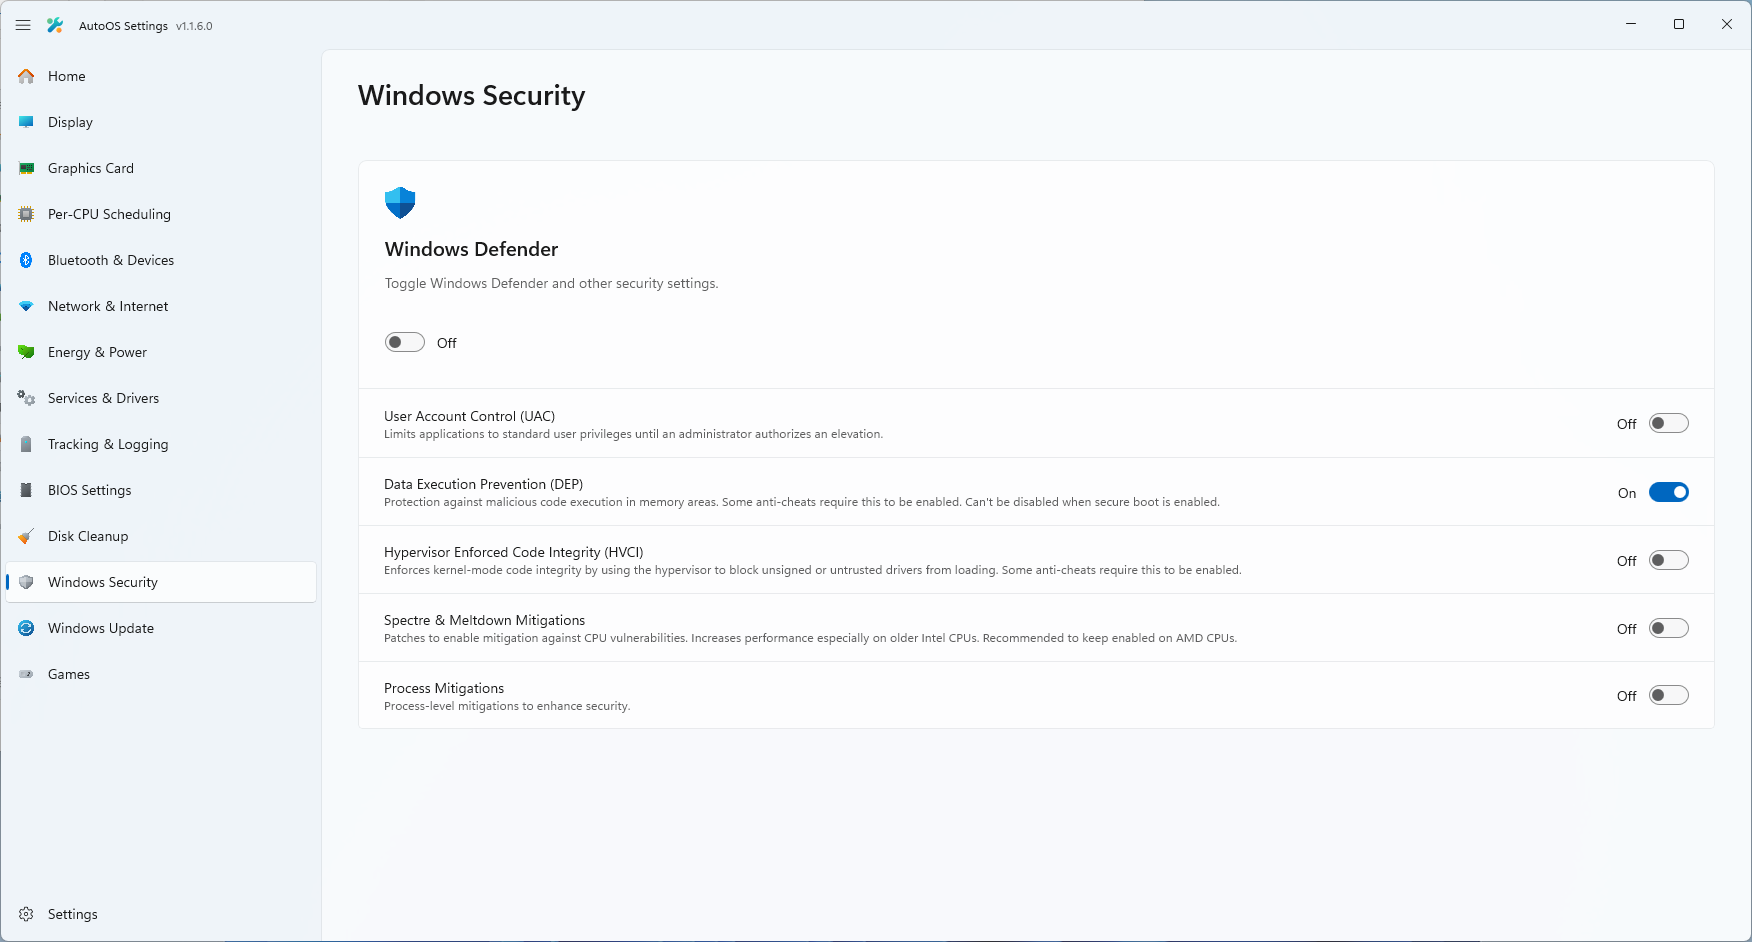Open Bluetooth & Devices page

point(161,260)
